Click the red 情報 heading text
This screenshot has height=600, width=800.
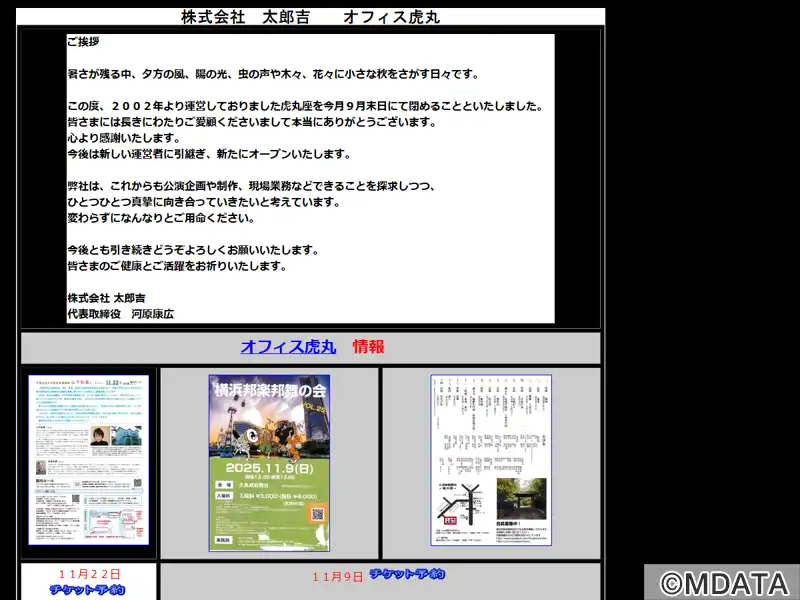(368, 347)
